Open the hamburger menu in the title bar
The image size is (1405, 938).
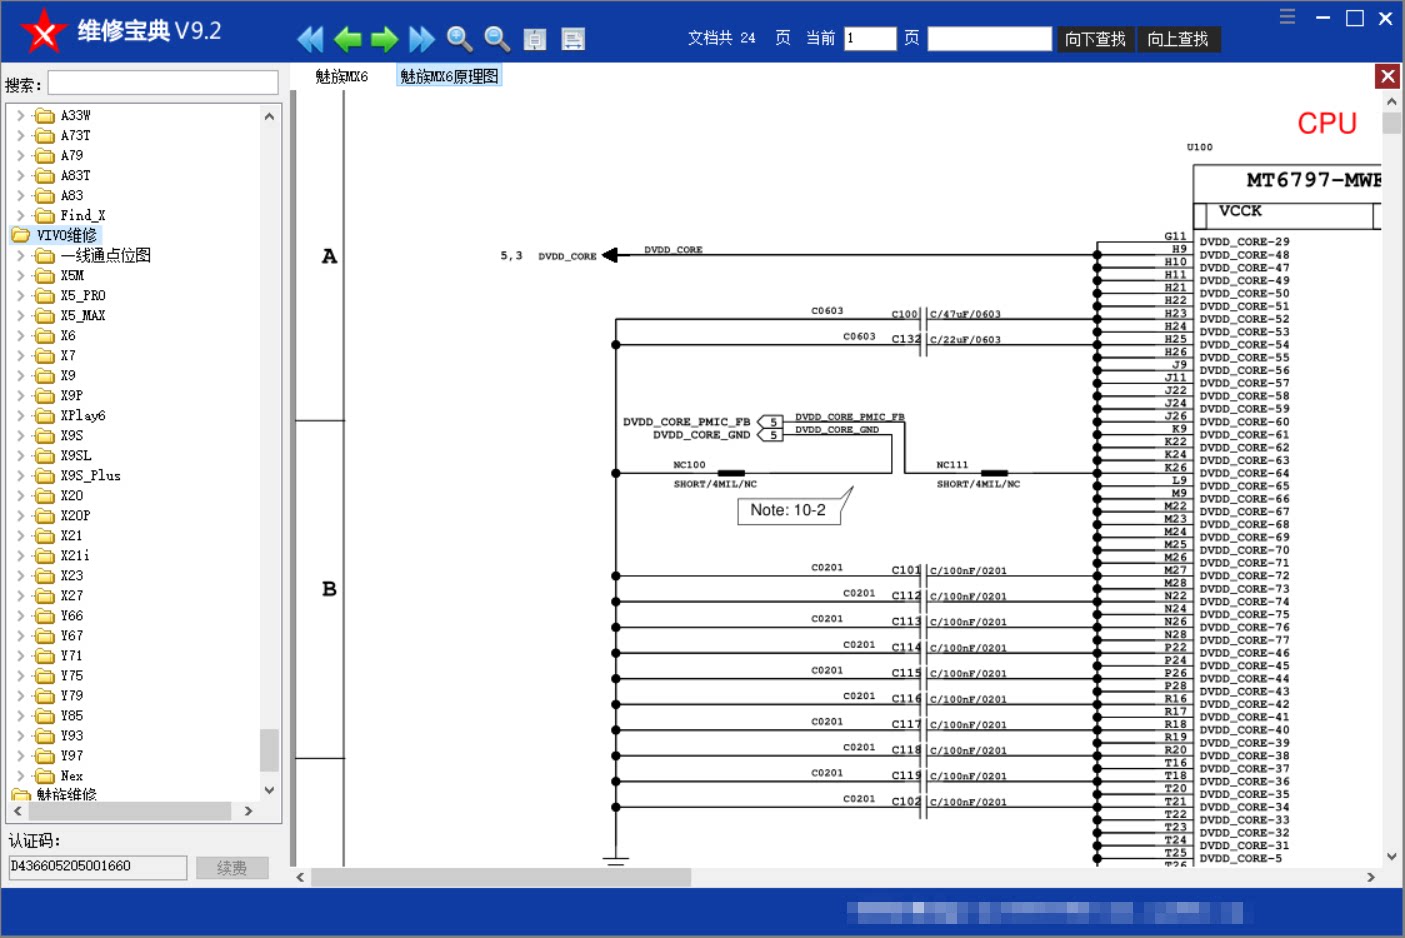(1287, 17)
